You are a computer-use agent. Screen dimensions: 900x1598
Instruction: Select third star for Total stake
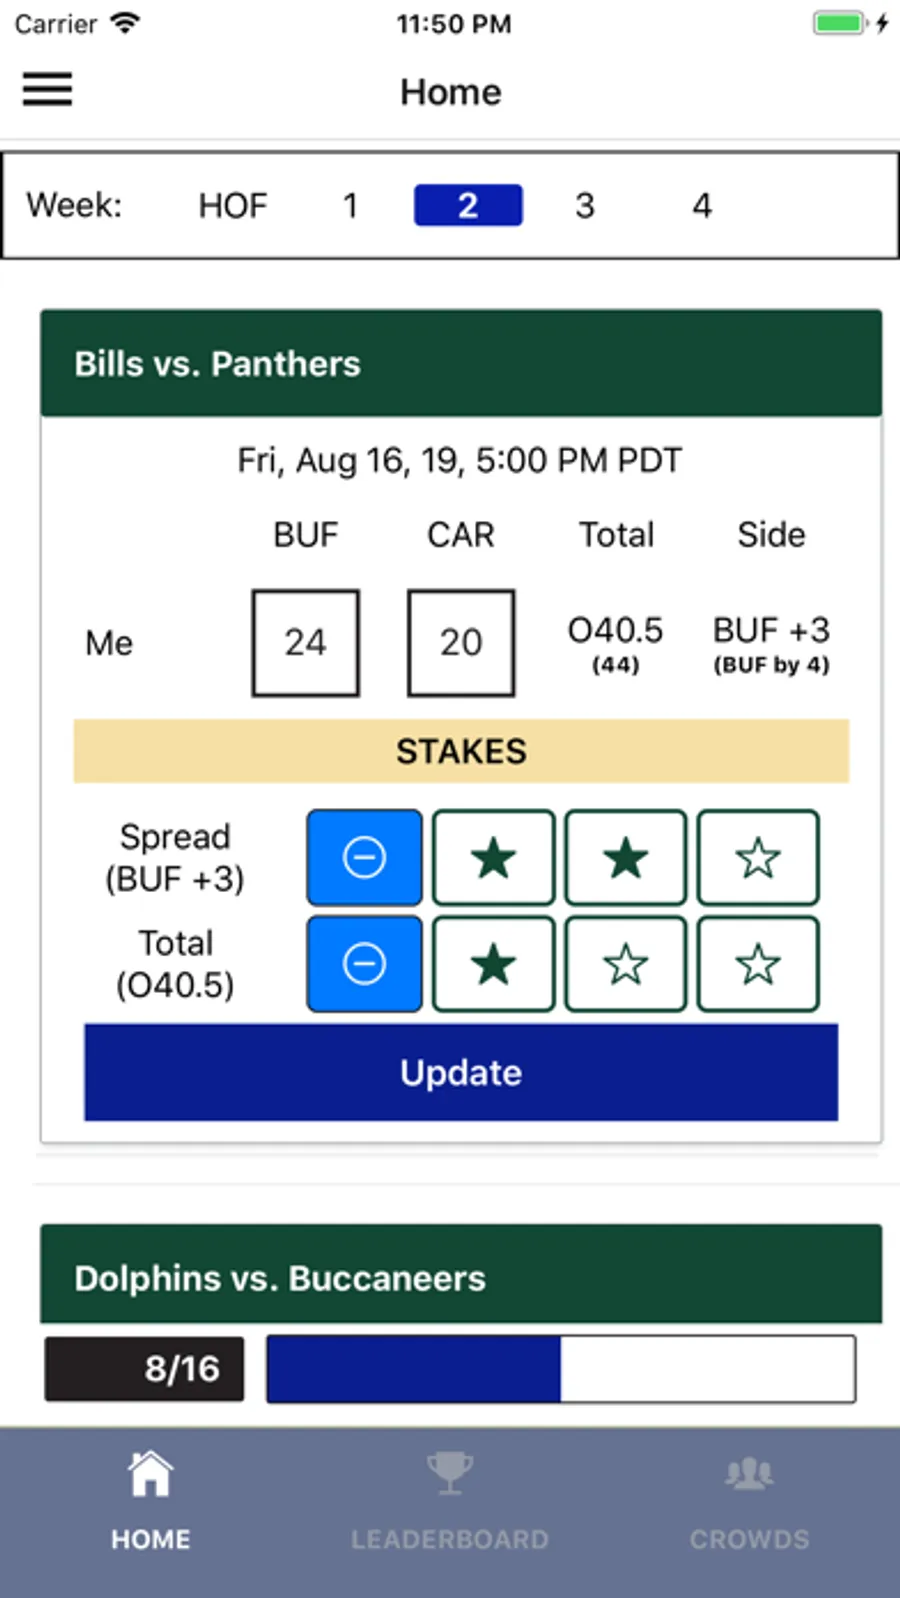(757, 964)
